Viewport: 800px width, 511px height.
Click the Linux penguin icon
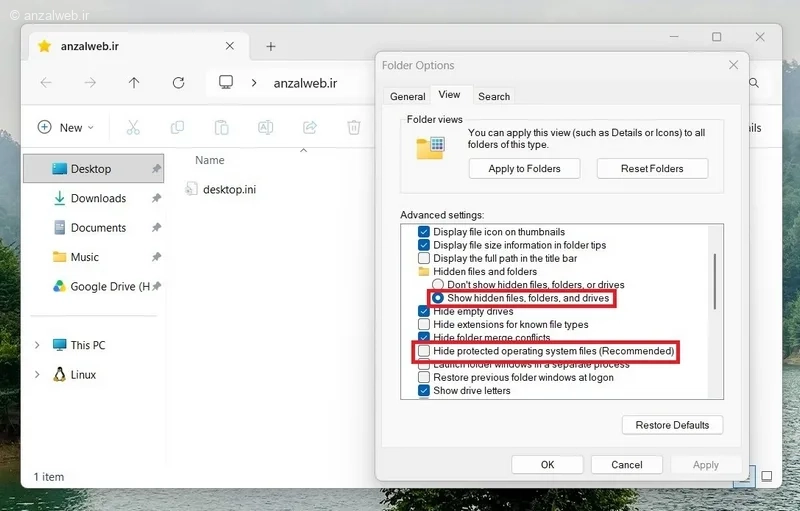tap(59, 374)
